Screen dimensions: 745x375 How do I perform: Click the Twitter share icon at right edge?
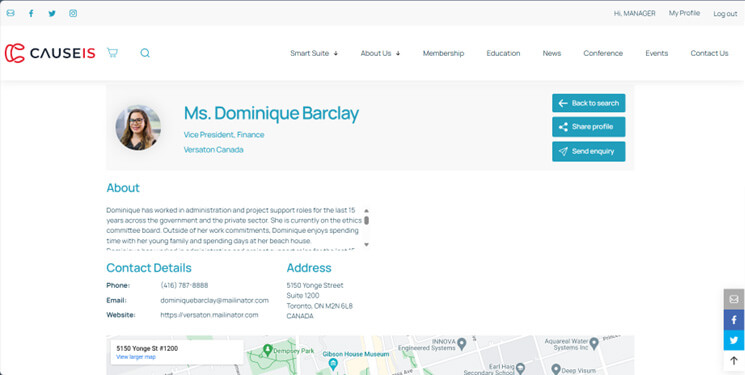pos(734,340)
